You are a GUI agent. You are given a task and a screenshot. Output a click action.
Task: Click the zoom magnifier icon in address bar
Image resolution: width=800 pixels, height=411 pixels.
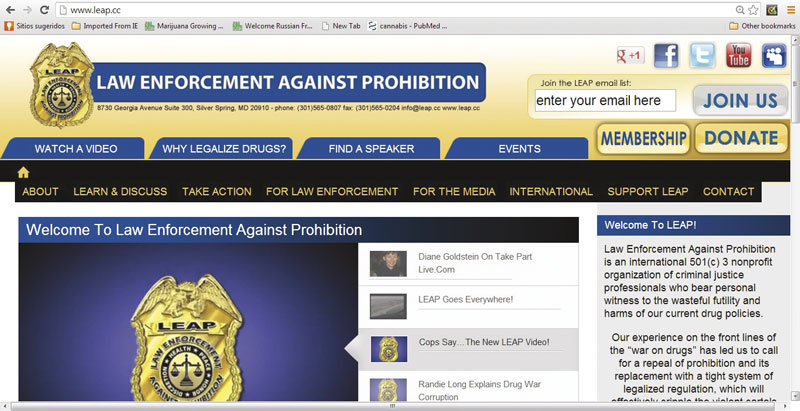pos(740,10)
